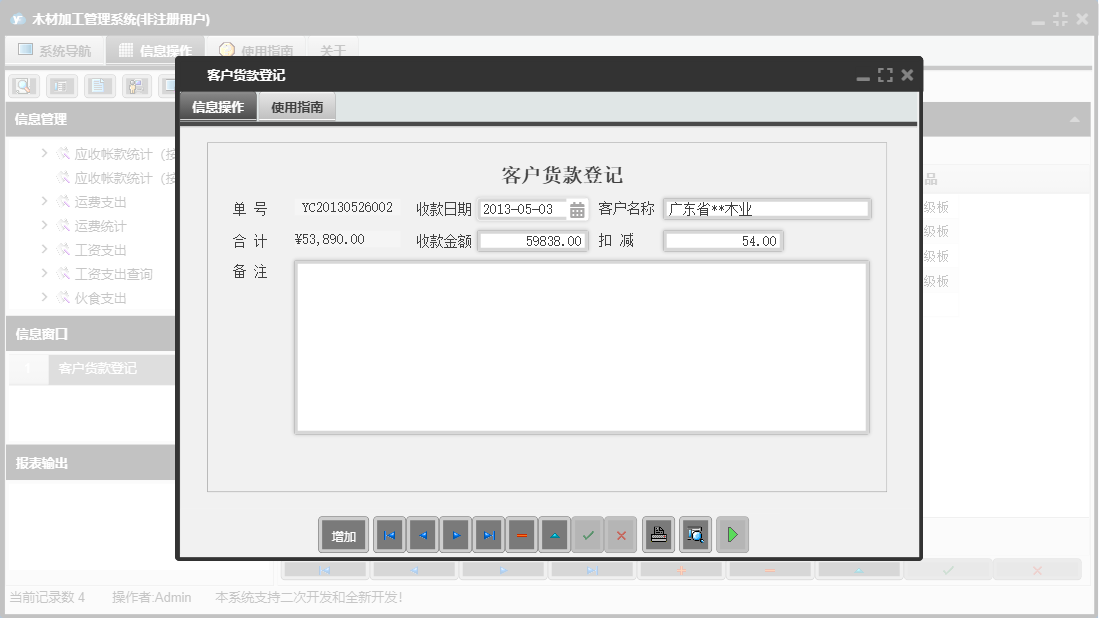Open print preview with the magnifier-printer icon

(694, 535)
